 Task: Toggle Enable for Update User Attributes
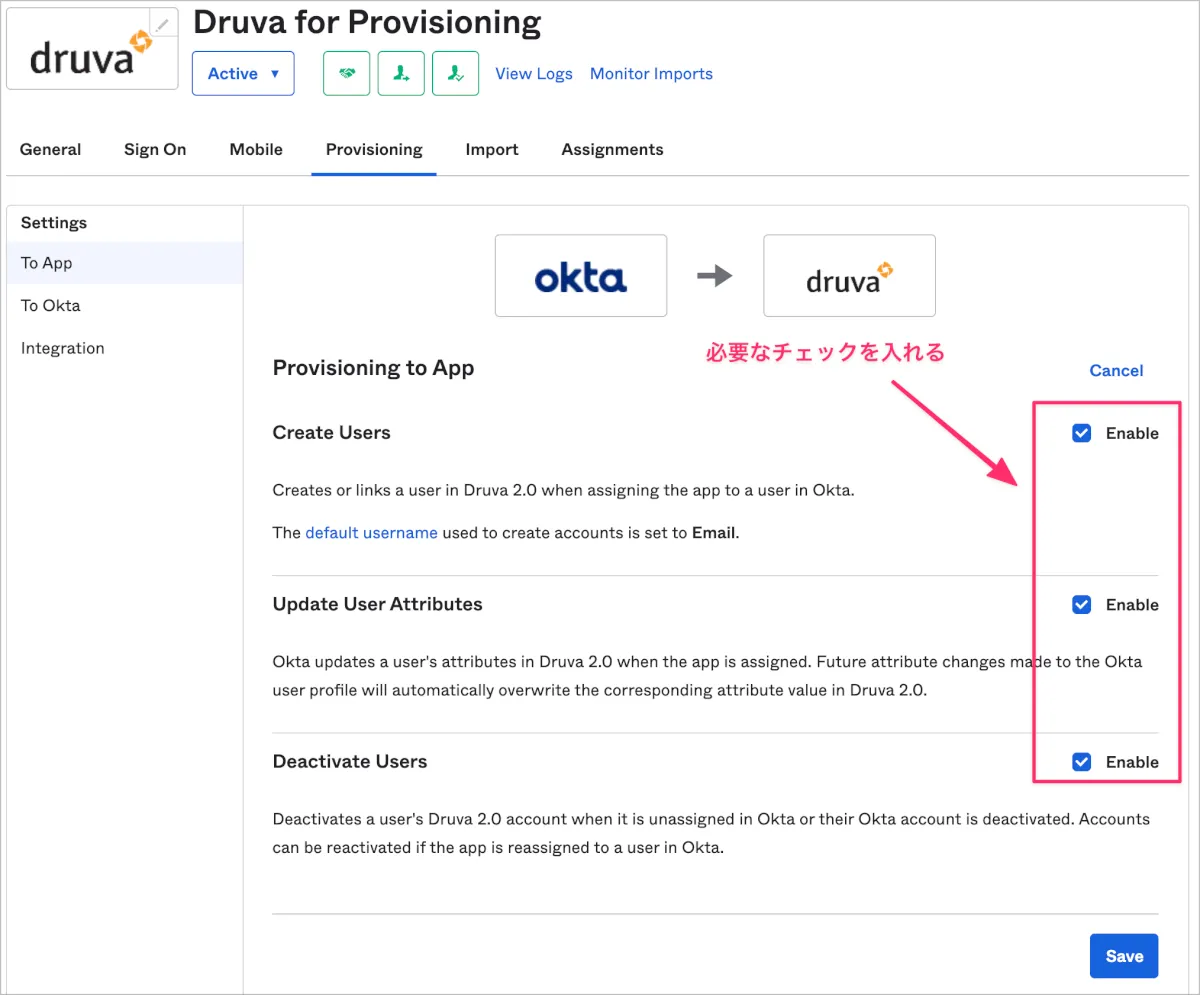coord(1081,605)
